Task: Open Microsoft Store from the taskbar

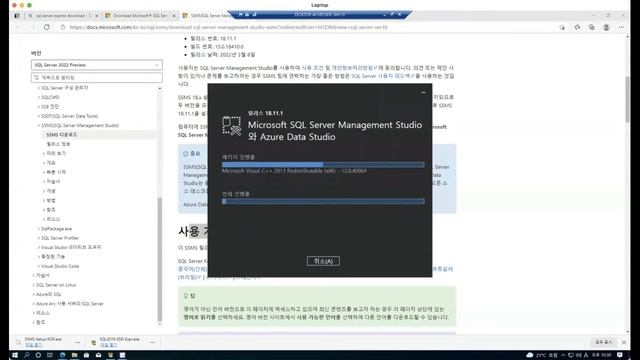Action: (86, 355)
